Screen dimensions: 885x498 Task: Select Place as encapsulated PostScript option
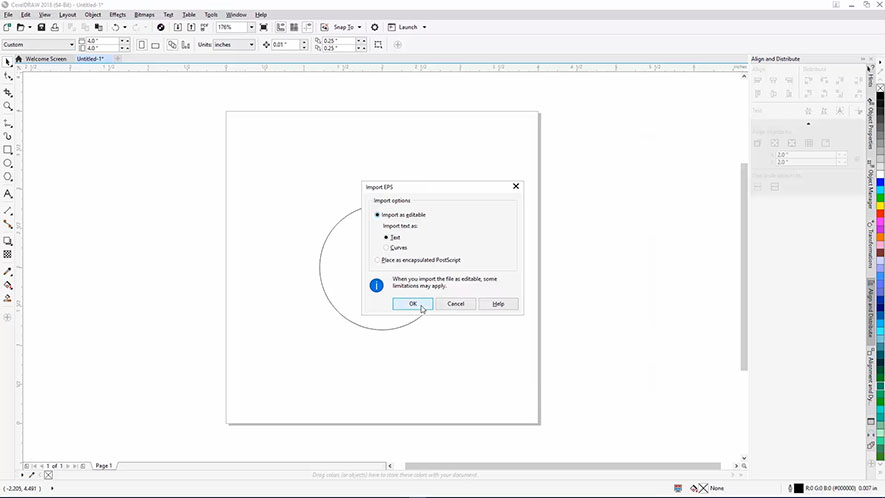point(377,260)
